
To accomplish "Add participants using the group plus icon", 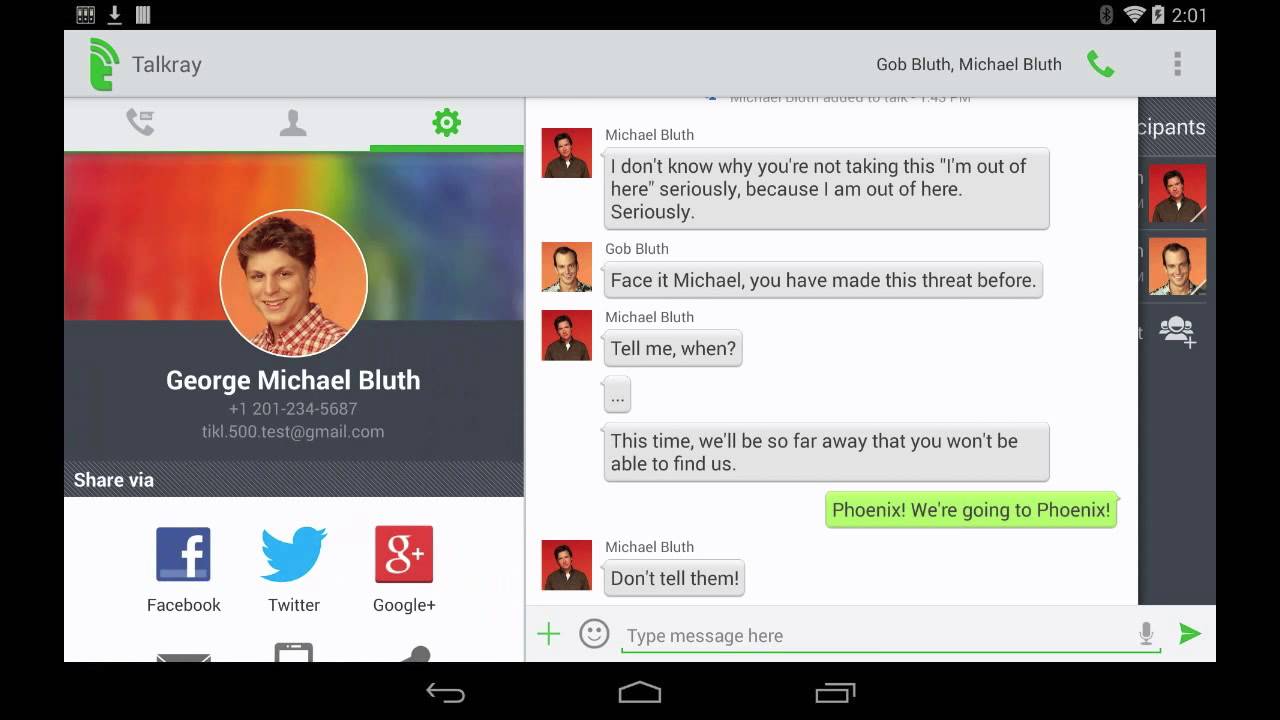I will (x=1177, y=331).
